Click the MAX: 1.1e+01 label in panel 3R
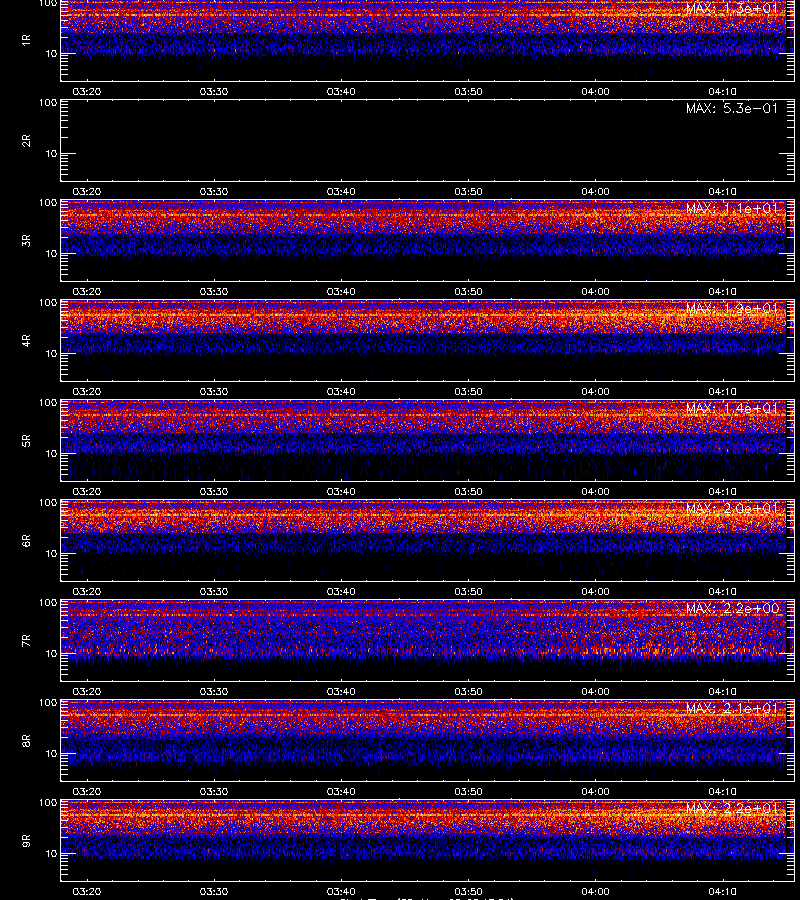The image size is (800, 900). pyautogui.click(x=732, y=208)
